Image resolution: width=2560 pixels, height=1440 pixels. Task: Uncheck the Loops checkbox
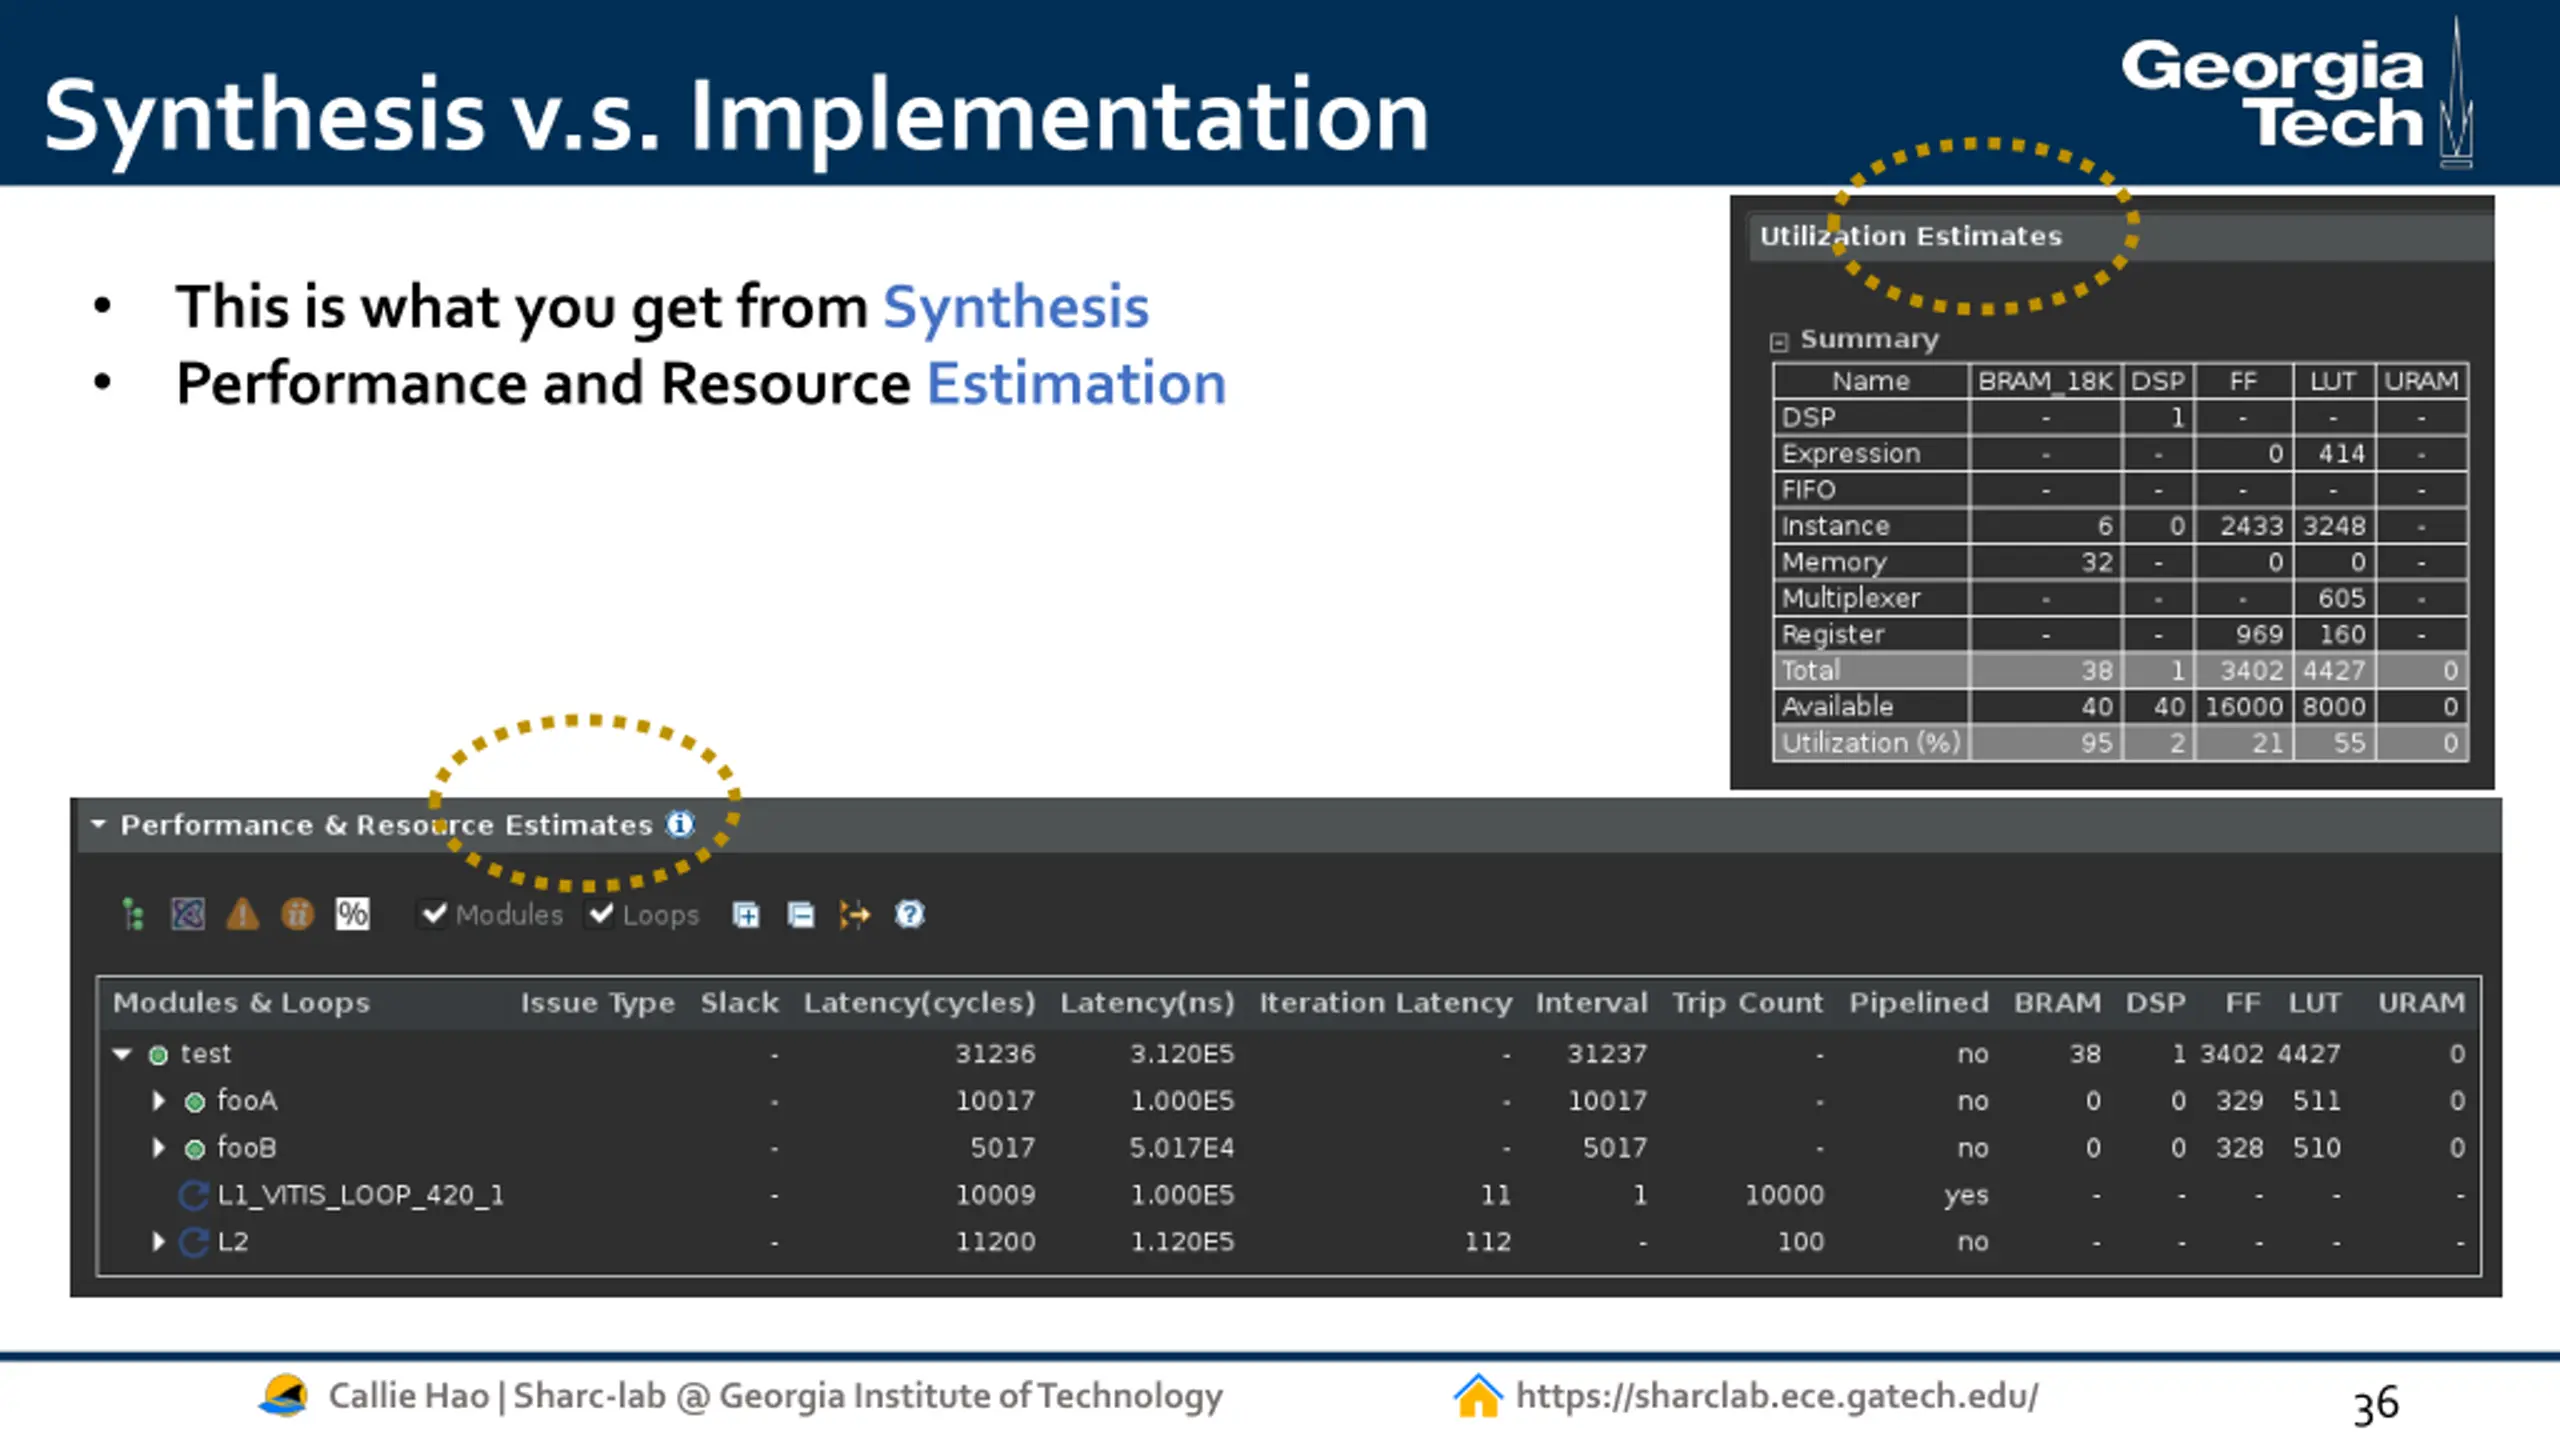click(x=601, y=914)
